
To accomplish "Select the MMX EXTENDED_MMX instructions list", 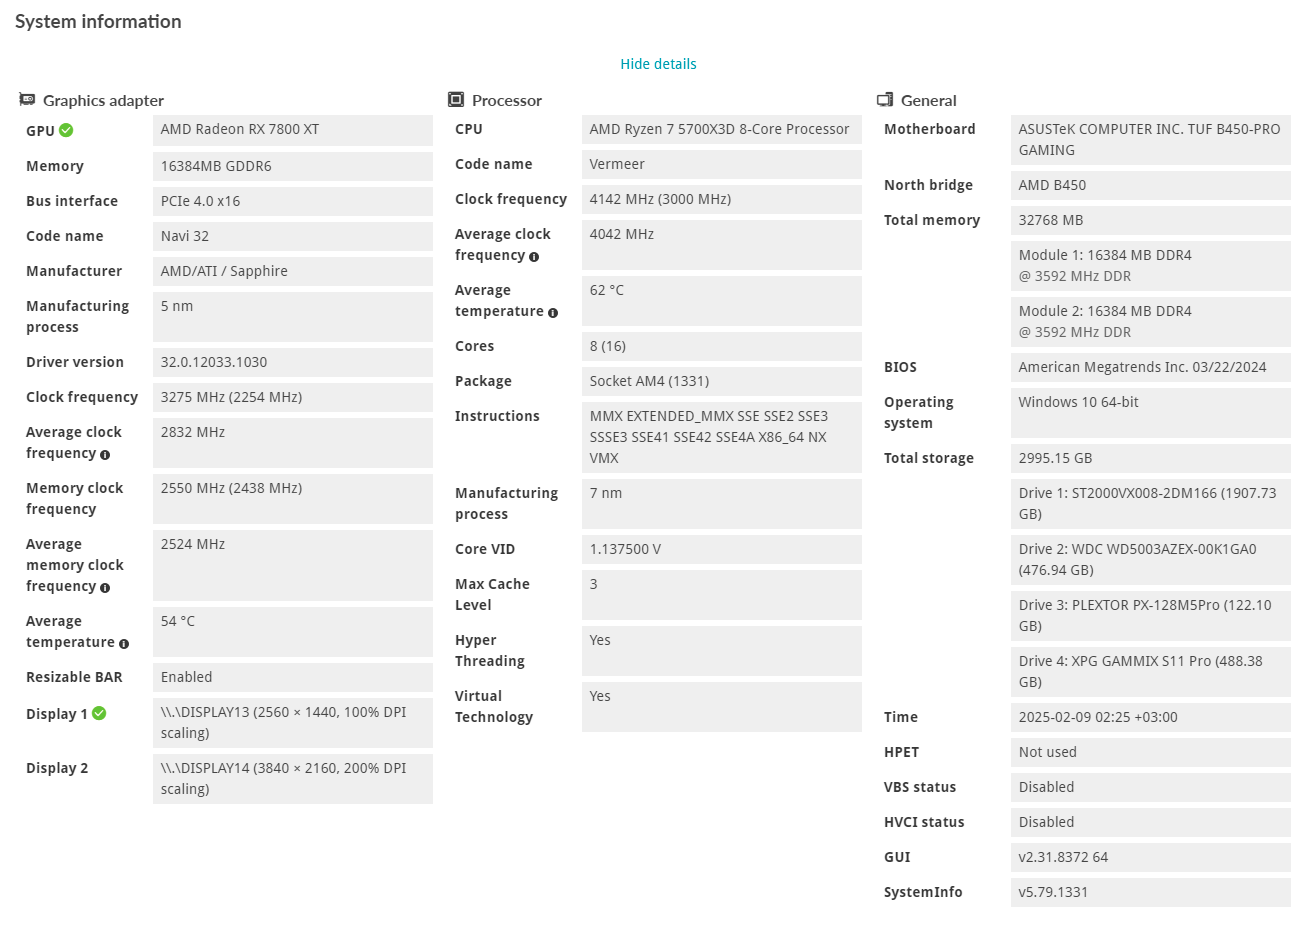I will pyautogui.click(x=722, y=437).
